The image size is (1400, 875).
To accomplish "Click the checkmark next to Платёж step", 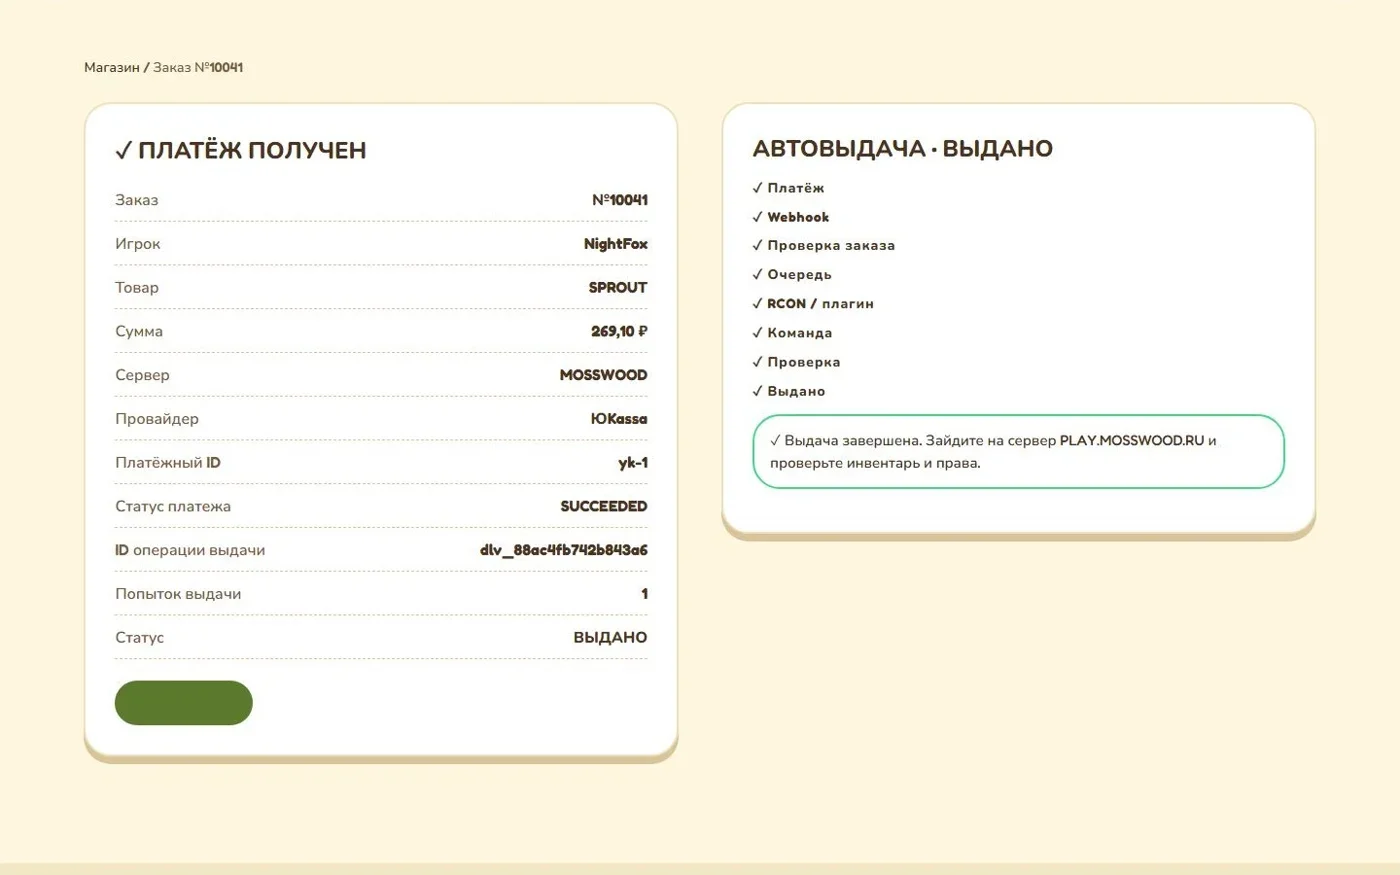I will pos(757,188).
